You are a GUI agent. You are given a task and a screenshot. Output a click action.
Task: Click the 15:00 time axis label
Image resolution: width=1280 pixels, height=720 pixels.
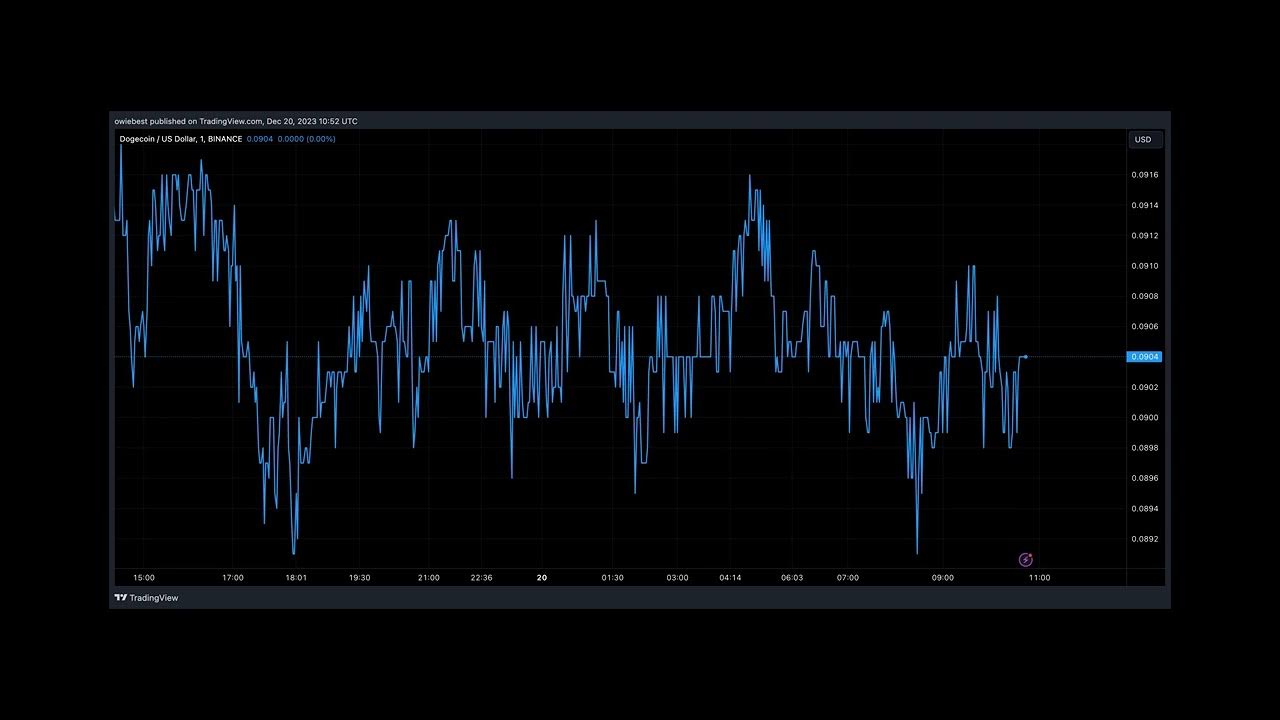click(x=144, y=578)
